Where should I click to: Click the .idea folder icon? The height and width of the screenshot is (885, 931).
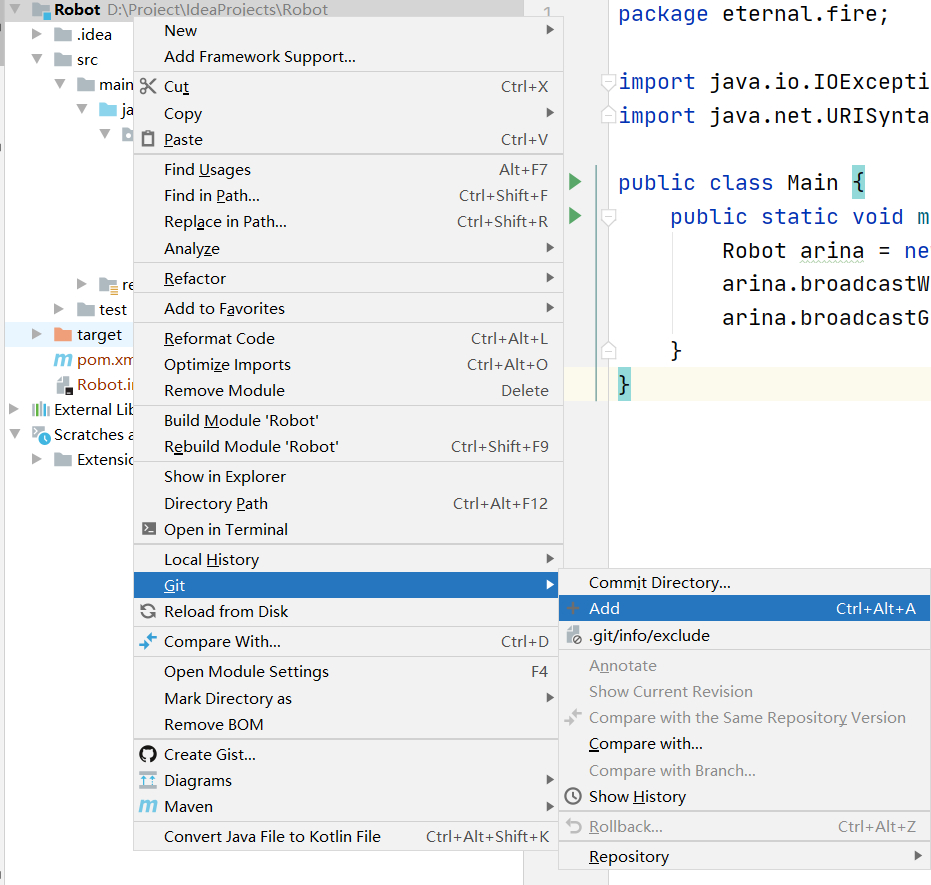pyautogui.click(x=63, y=35)
